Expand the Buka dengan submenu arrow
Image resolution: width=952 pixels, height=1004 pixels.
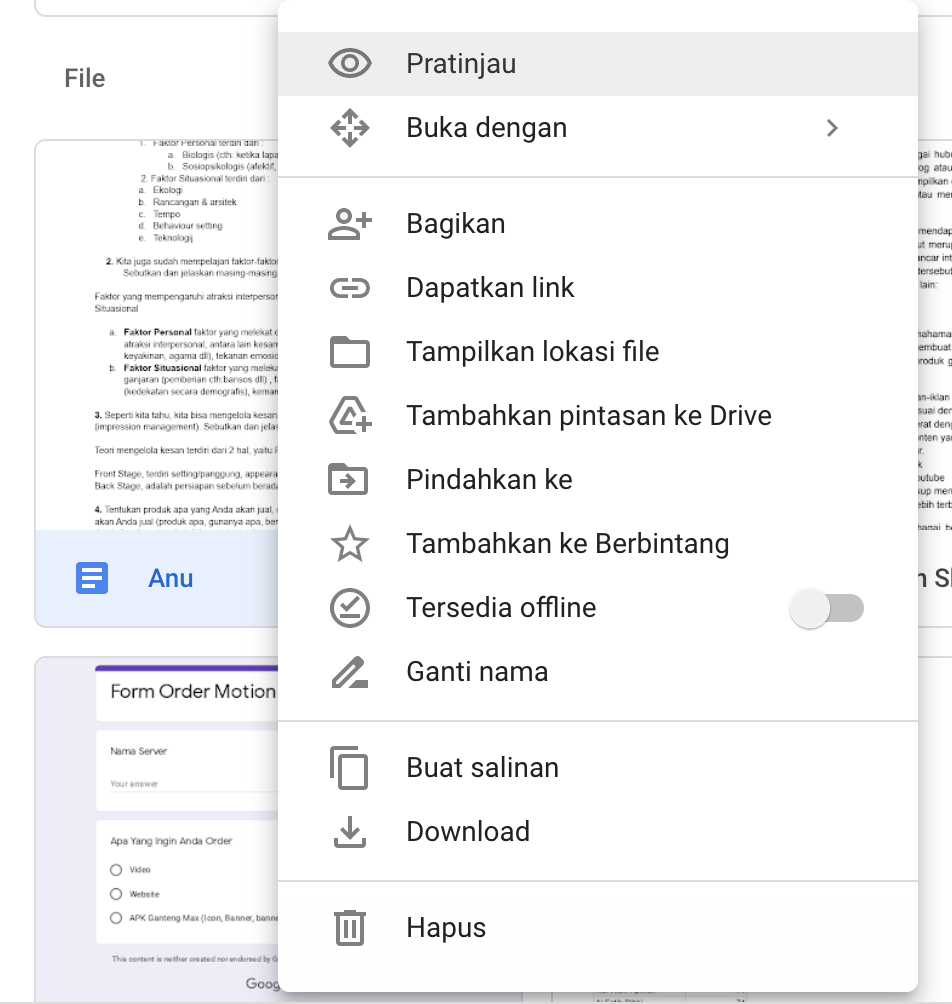832,128
